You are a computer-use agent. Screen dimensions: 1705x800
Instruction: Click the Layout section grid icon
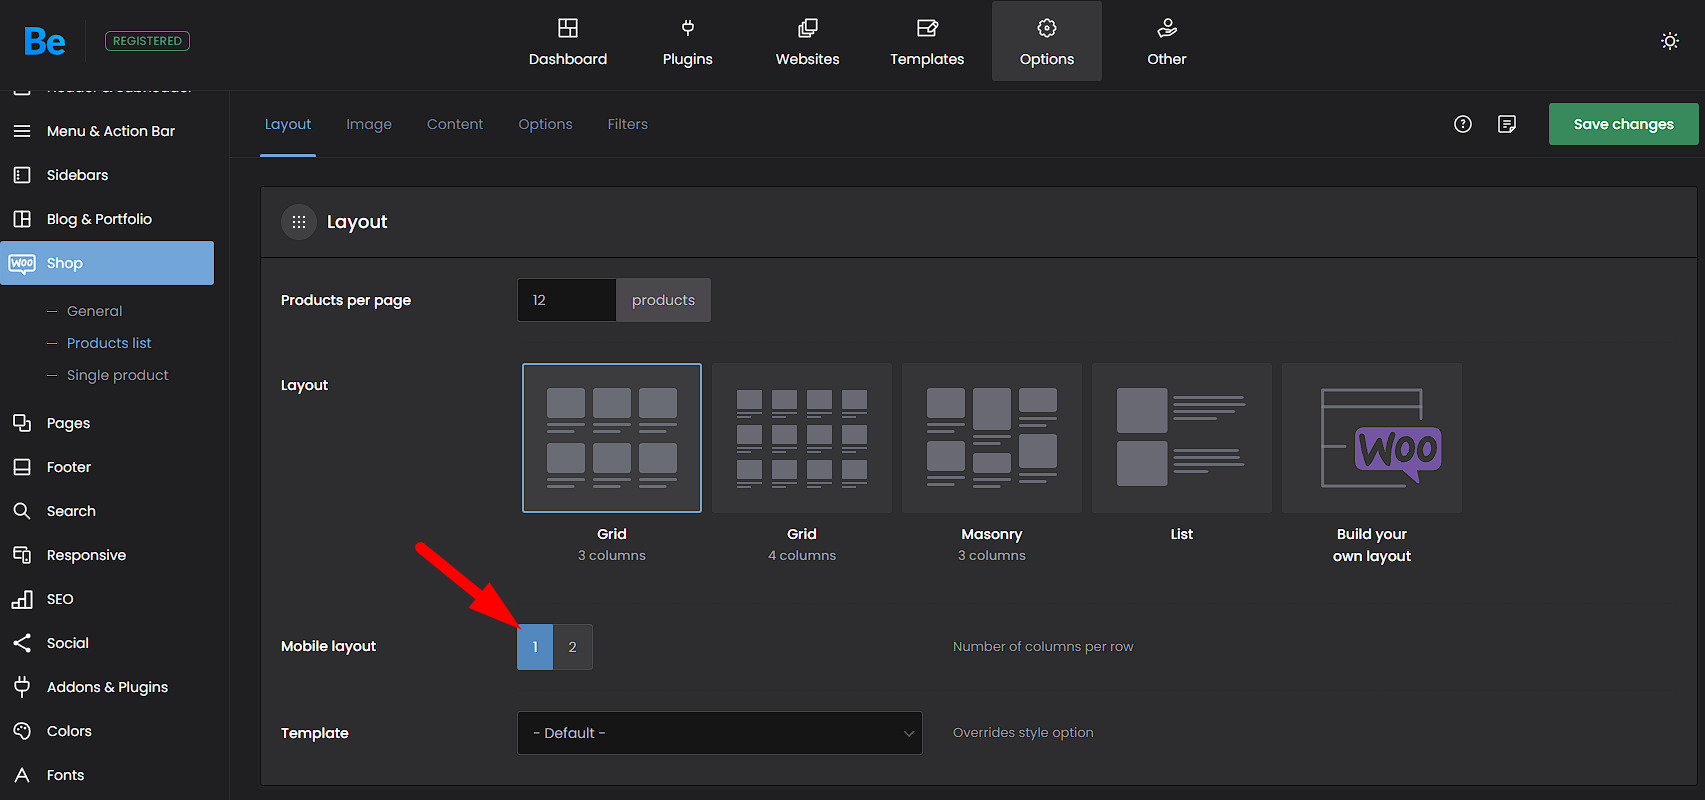299,222
